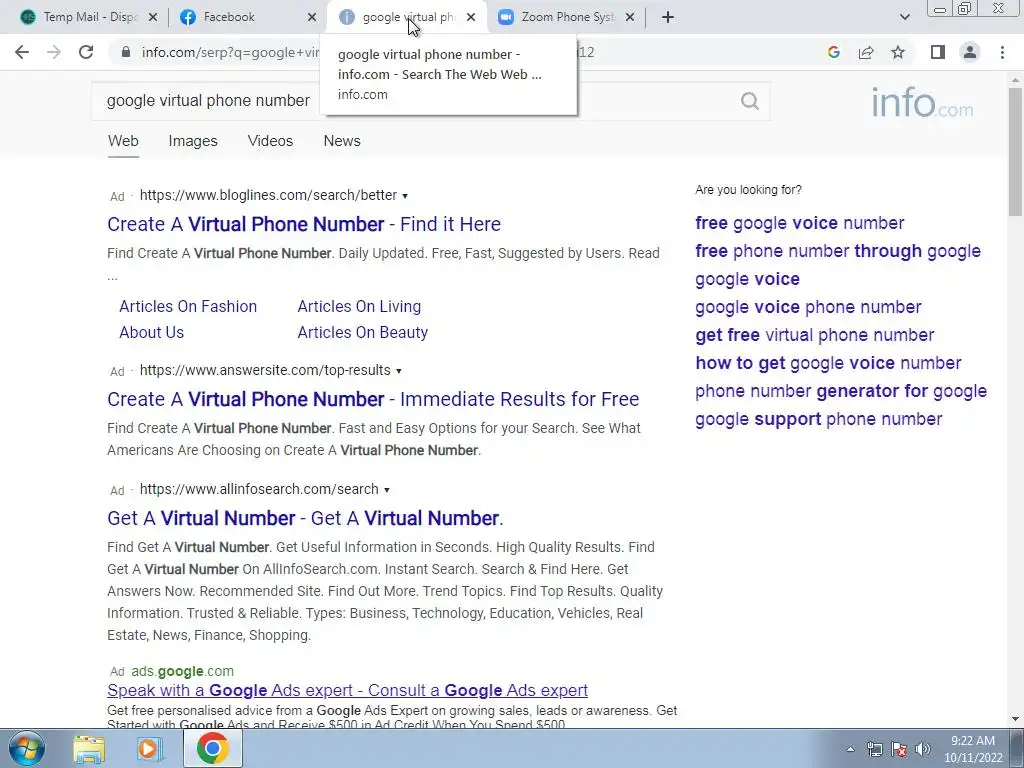The height and width of the screenshot is (768, 1024).
Task: Expand answersite.com ad URL dropdown arrow
Action: [x=398, y=371]
